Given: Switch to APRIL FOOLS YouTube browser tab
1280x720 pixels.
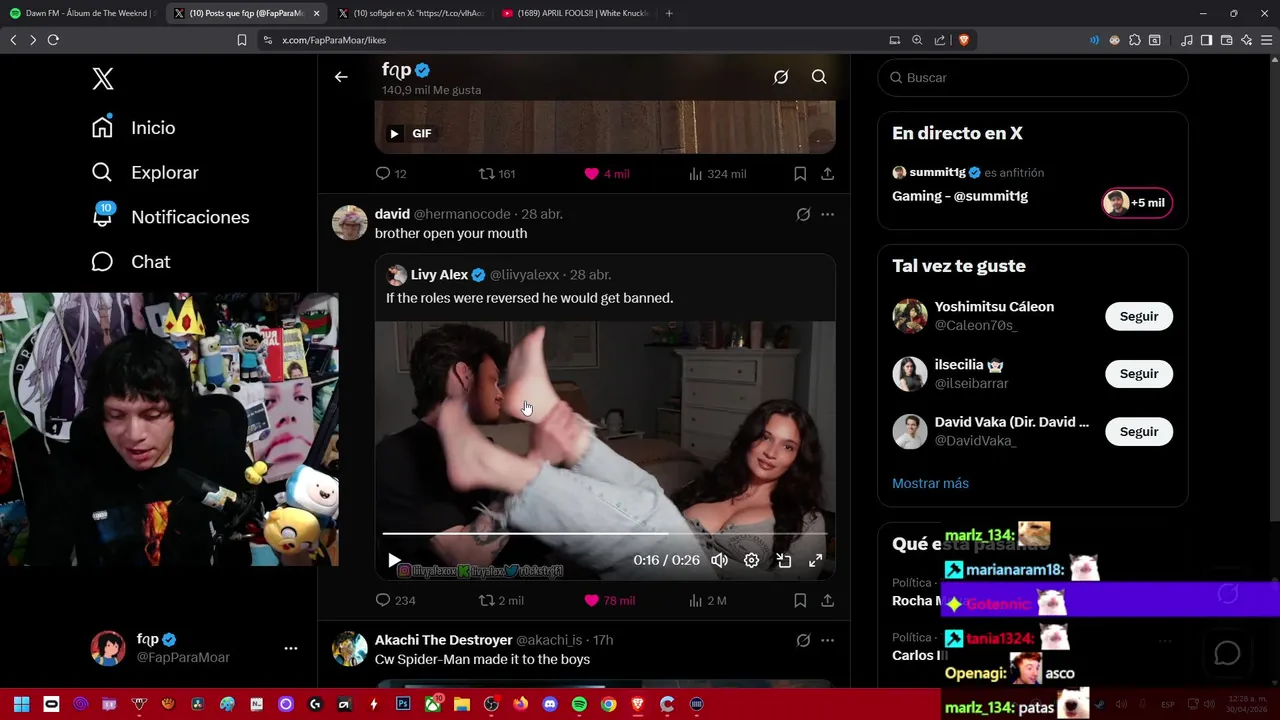Looking at the screenshot, I should (x=575, y=13).
